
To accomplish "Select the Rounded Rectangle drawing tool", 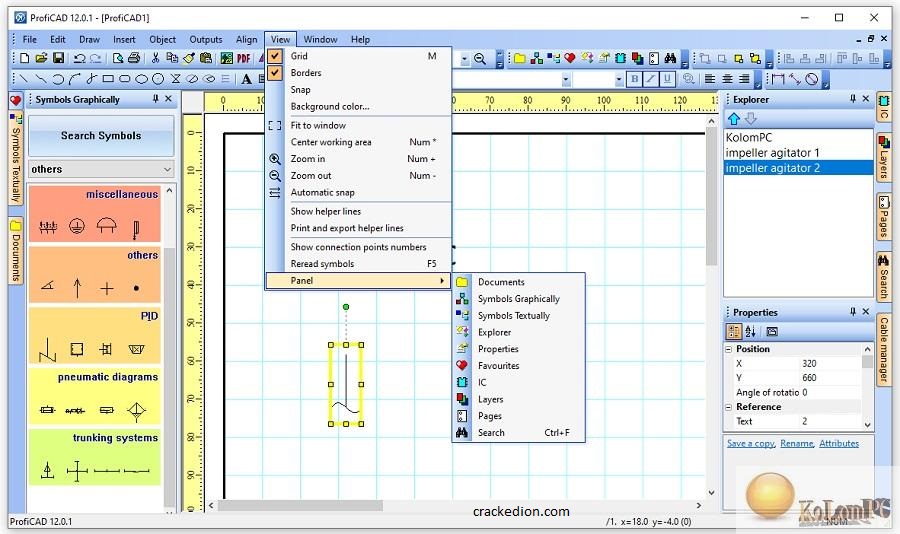I will 125,79.
